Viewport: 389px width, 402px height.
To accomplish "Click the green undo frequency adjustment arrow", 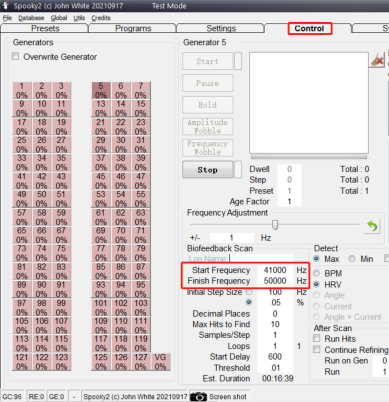I will point(372,226).
